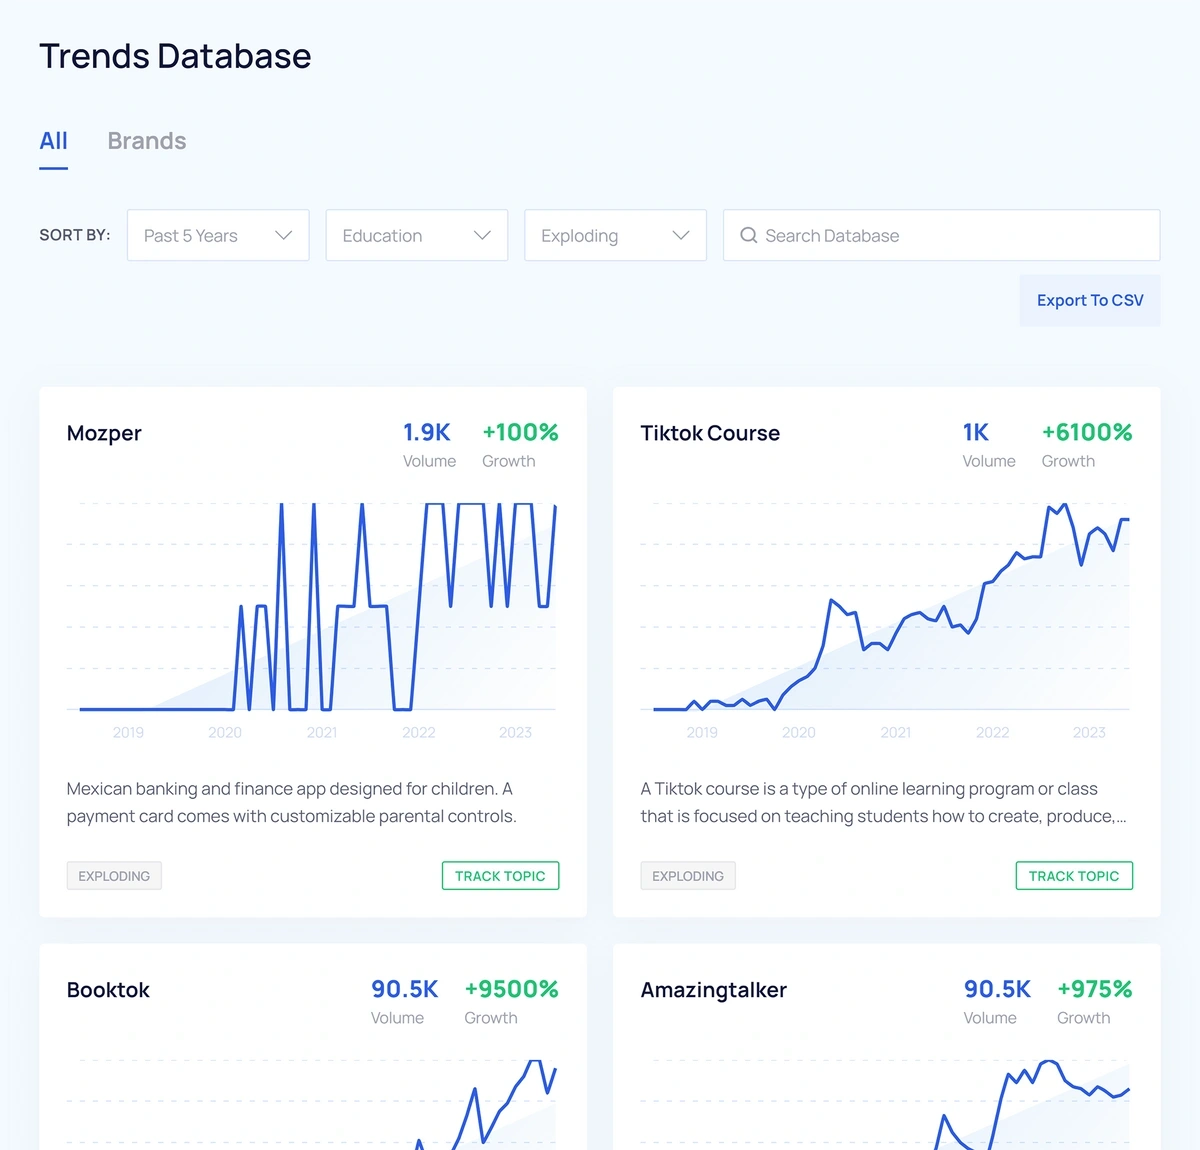Track the Tiktok Course topic
This screenshot has height=1150, width=1200.
point(1074,876)
